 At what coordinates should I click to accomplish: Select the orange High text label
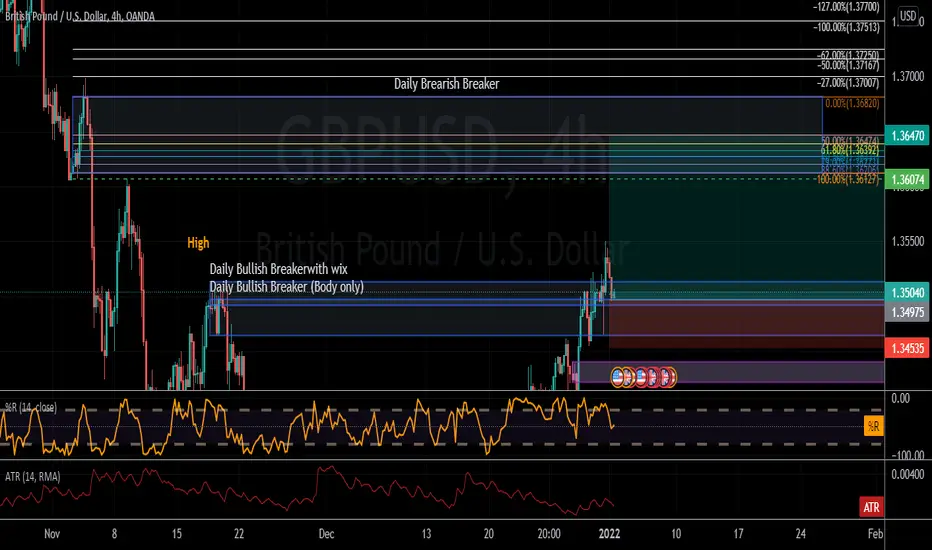point(198,243)
